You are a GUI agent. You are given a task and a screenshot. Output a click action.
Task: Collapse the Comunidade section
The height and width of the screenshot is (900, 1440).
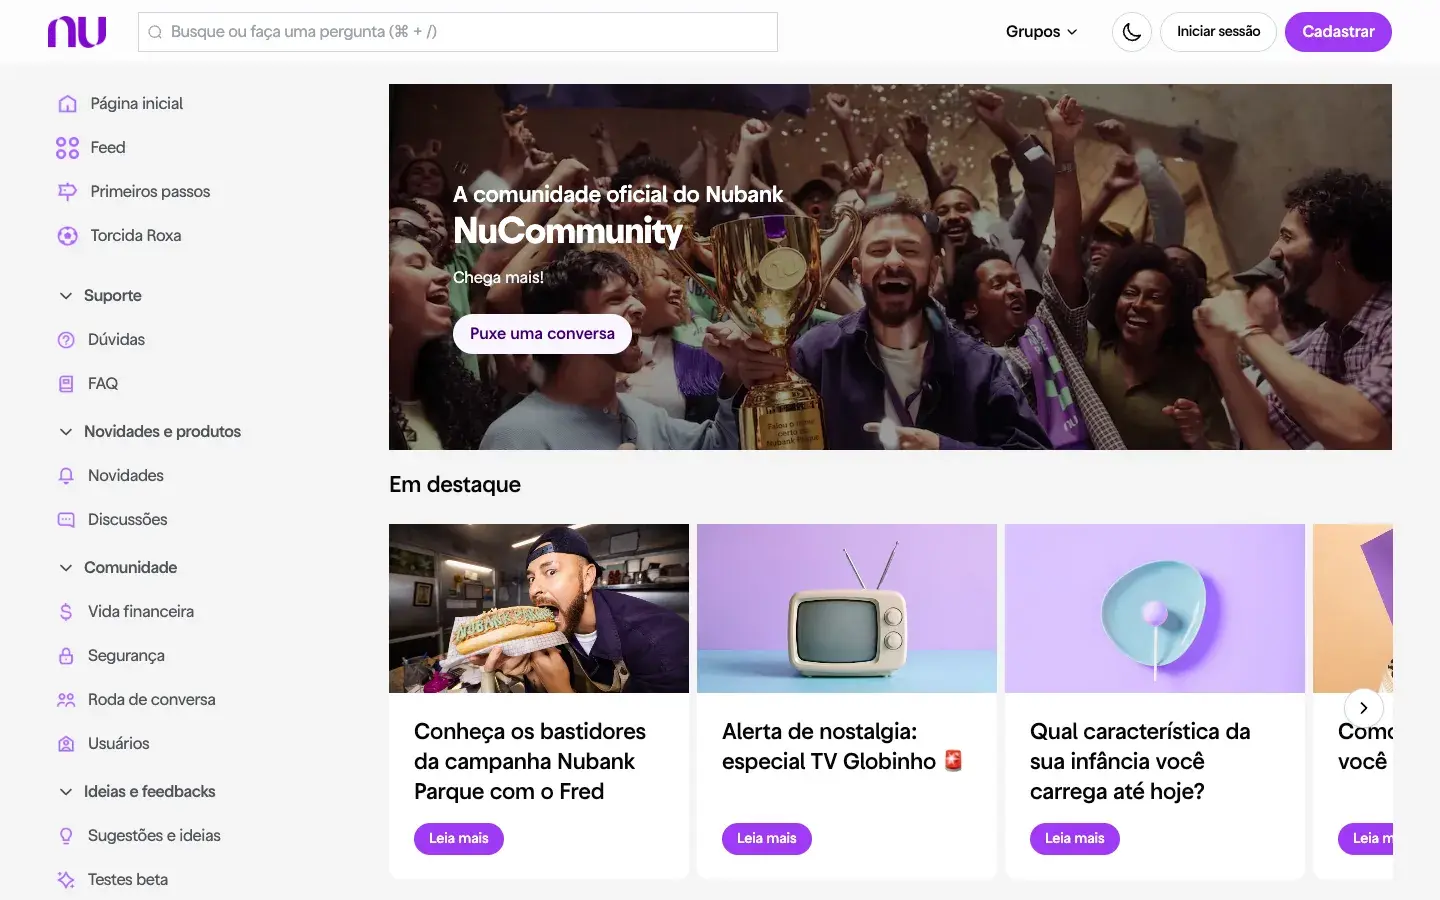point(66,568)
